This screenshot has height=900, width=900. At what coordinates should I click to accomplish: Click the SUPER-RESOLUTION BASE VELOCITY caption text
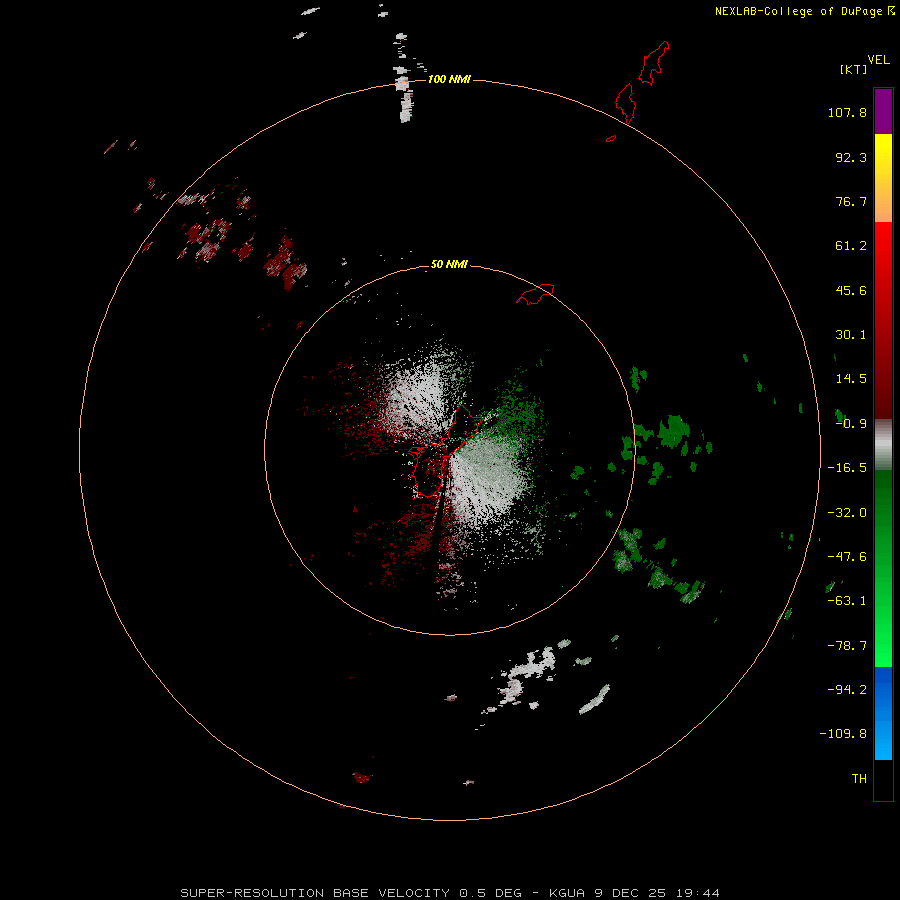315,893
